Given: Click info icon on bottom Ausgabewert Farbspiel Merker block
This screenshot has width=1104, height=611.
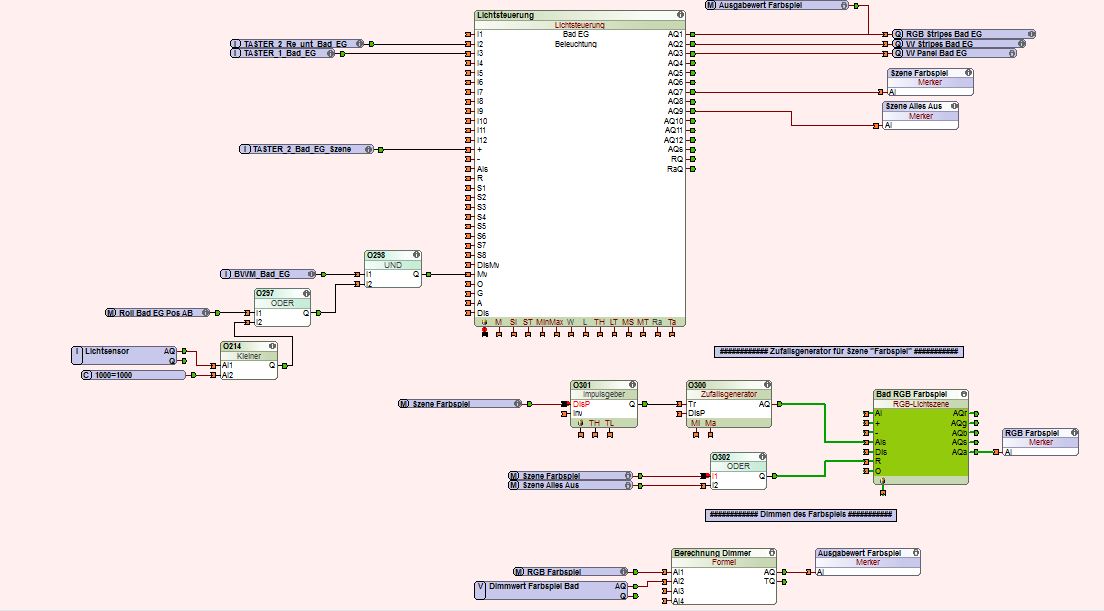Looking at the screenshot, I should 915,553.
